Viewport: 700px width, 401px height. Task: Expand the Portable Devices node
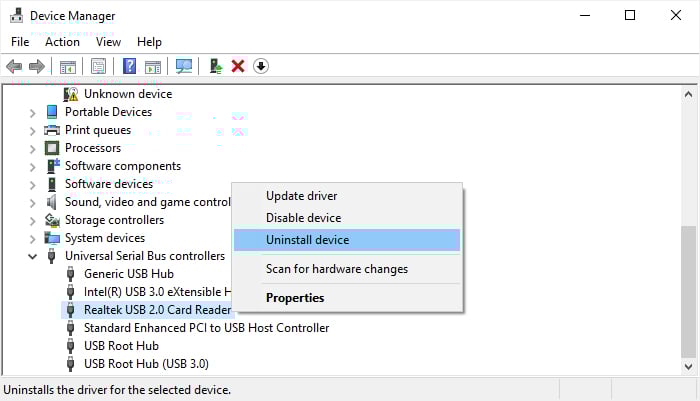(32, 113)
